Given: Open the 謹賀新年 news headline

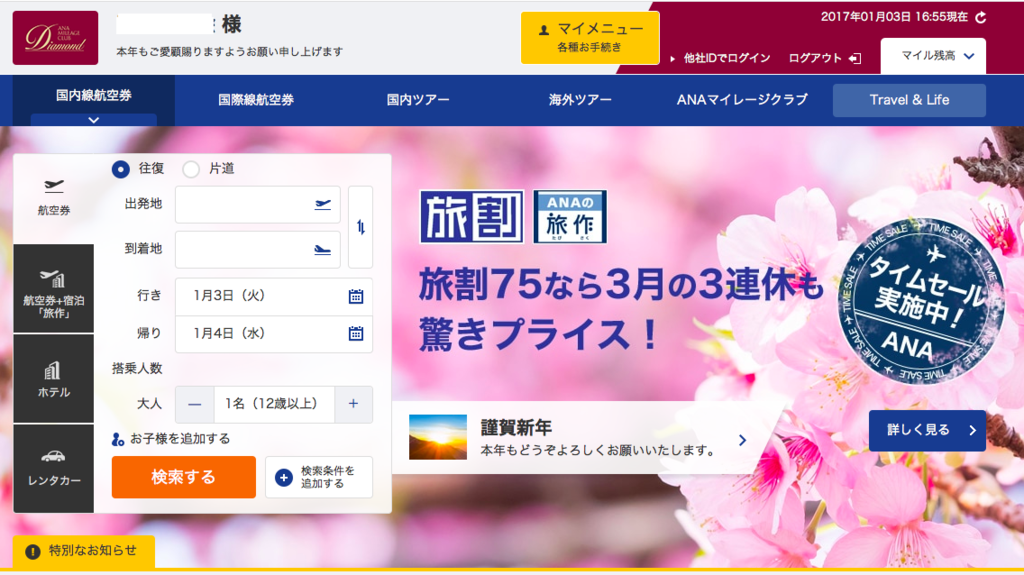Looking at the screenshot, I should pyautogui.click(x=516, y=427).
